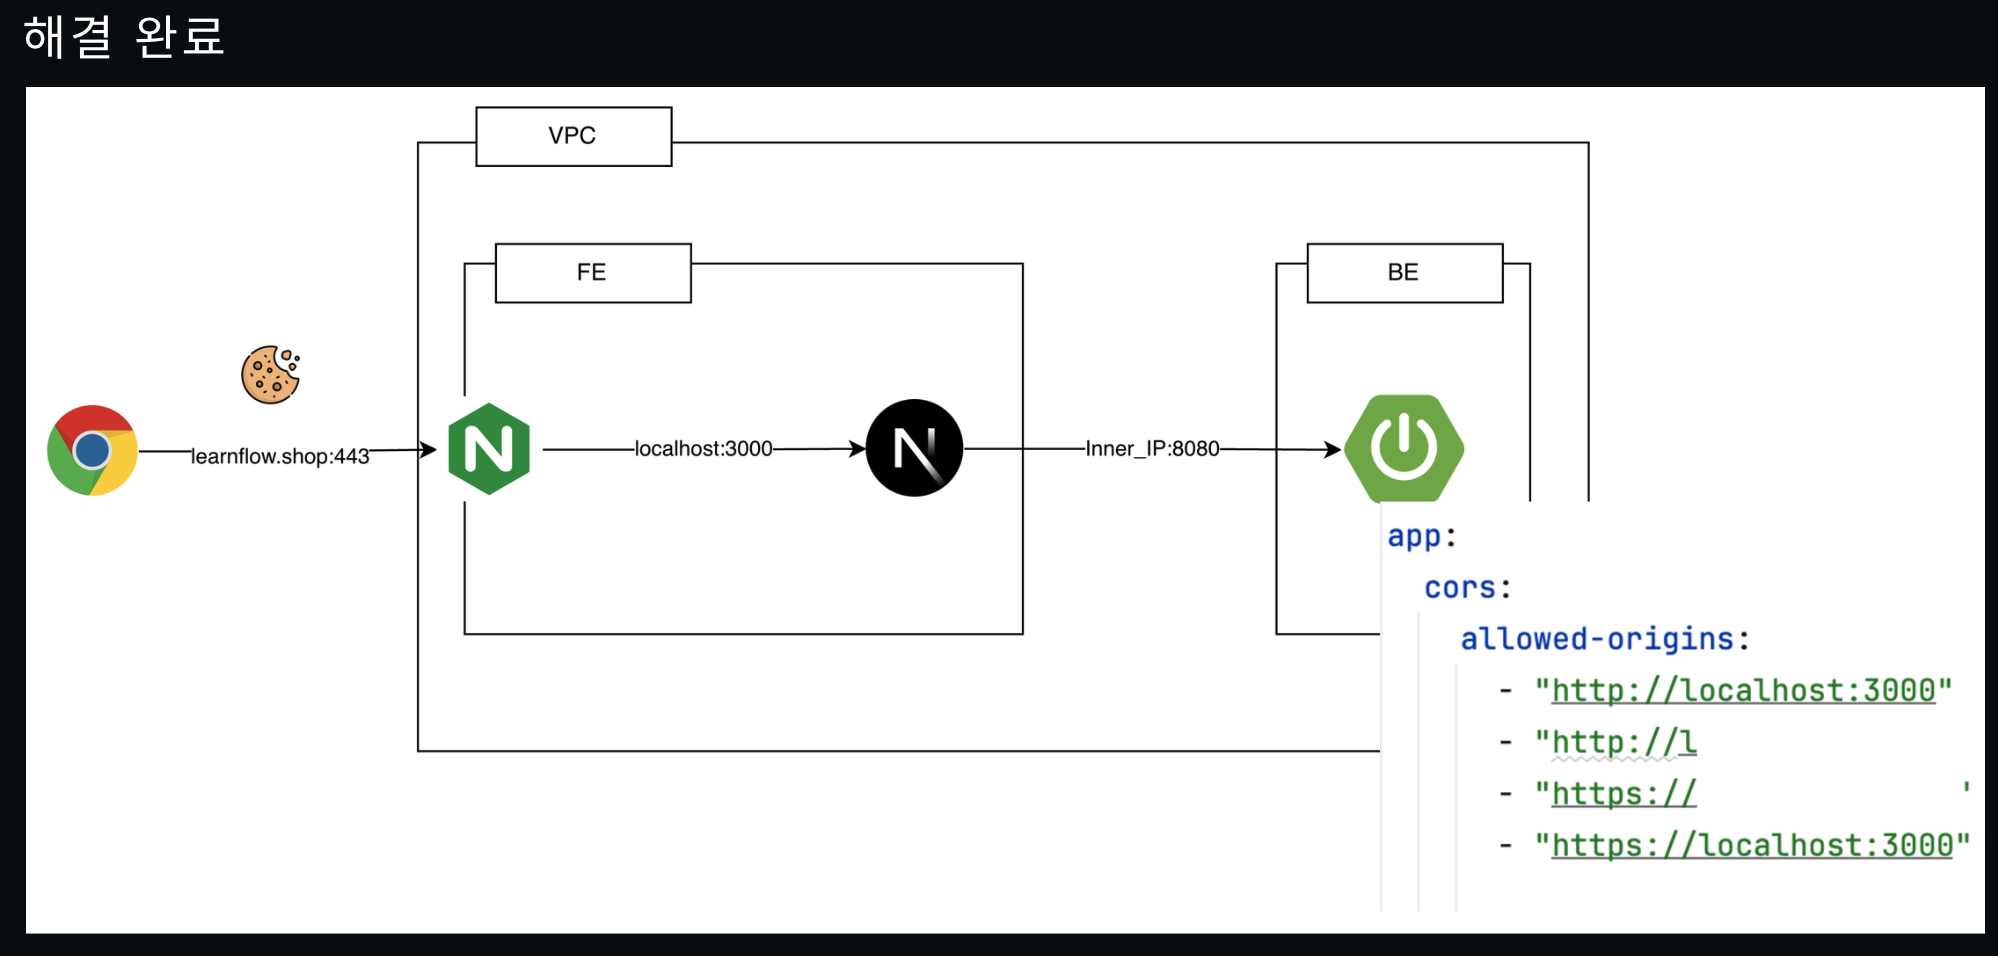
Task: Open the http://localhost:3000 link
Action: [x=1743, y=690]
